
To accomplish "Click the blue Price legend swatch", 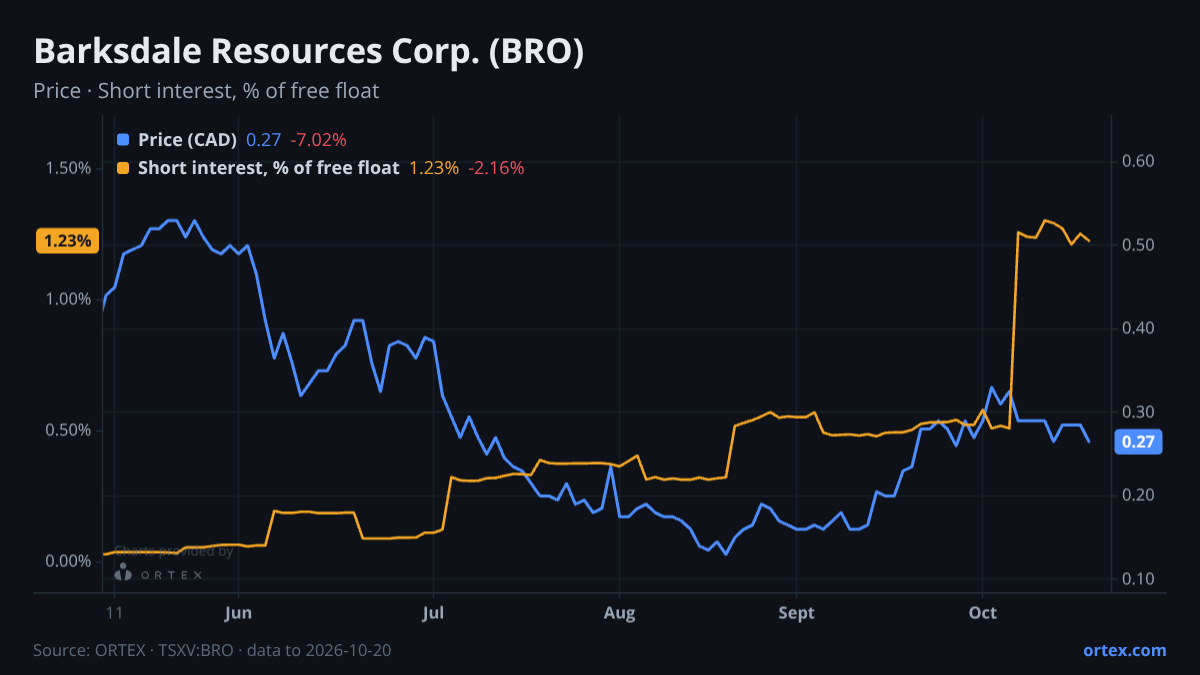I will tap(123, 140).
